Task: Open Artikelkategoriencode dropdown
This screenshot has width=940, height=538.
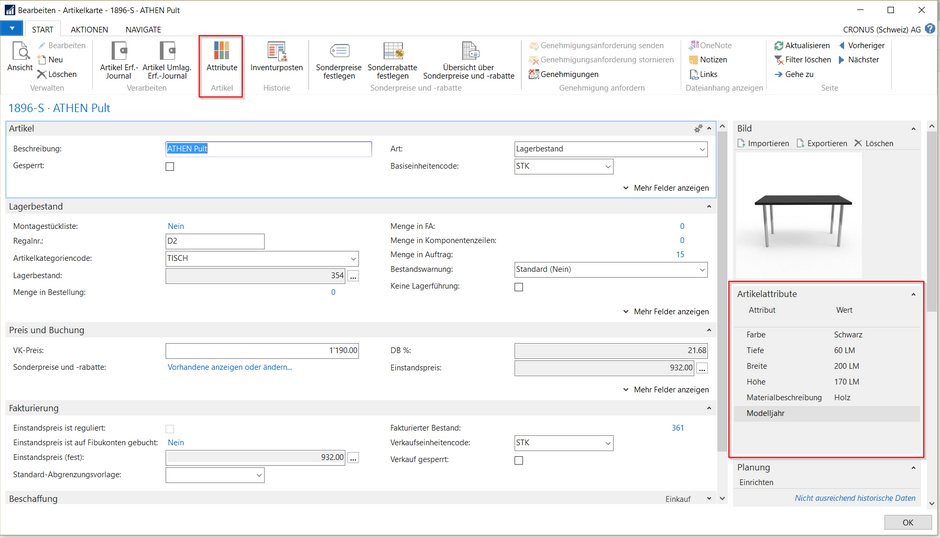Action: click(353, 259)
